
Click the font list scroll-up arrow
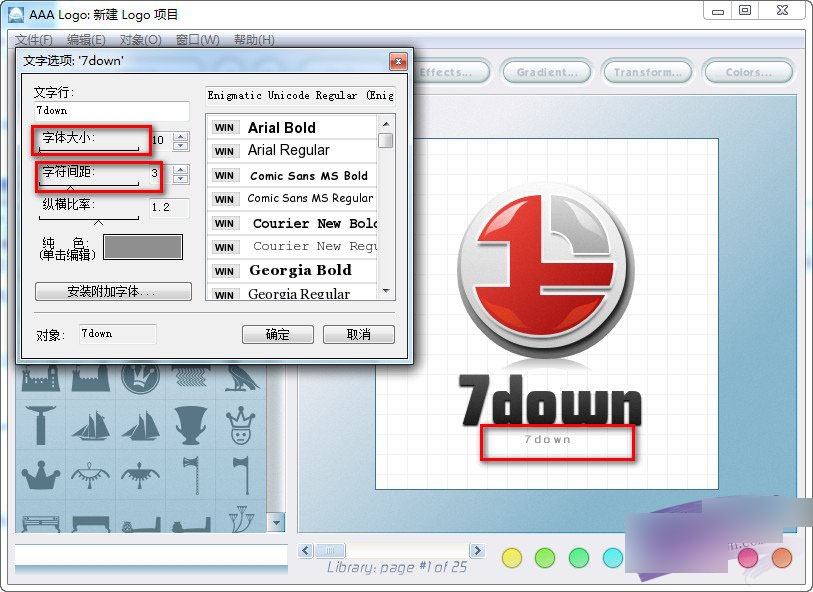(386, 124)
